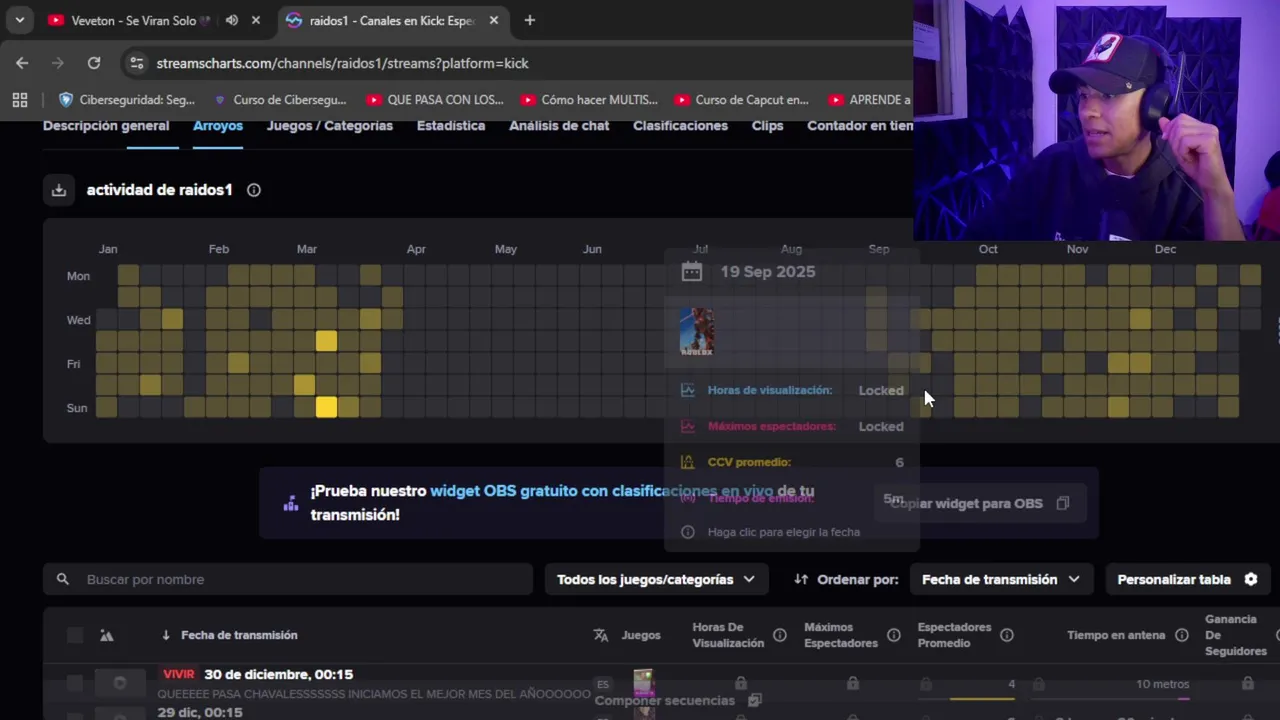Image resolution: width=1280 pixels, height=720 pixels.
Task: Open info icon next to actividad de raidos1
Action: pos(254,190)
